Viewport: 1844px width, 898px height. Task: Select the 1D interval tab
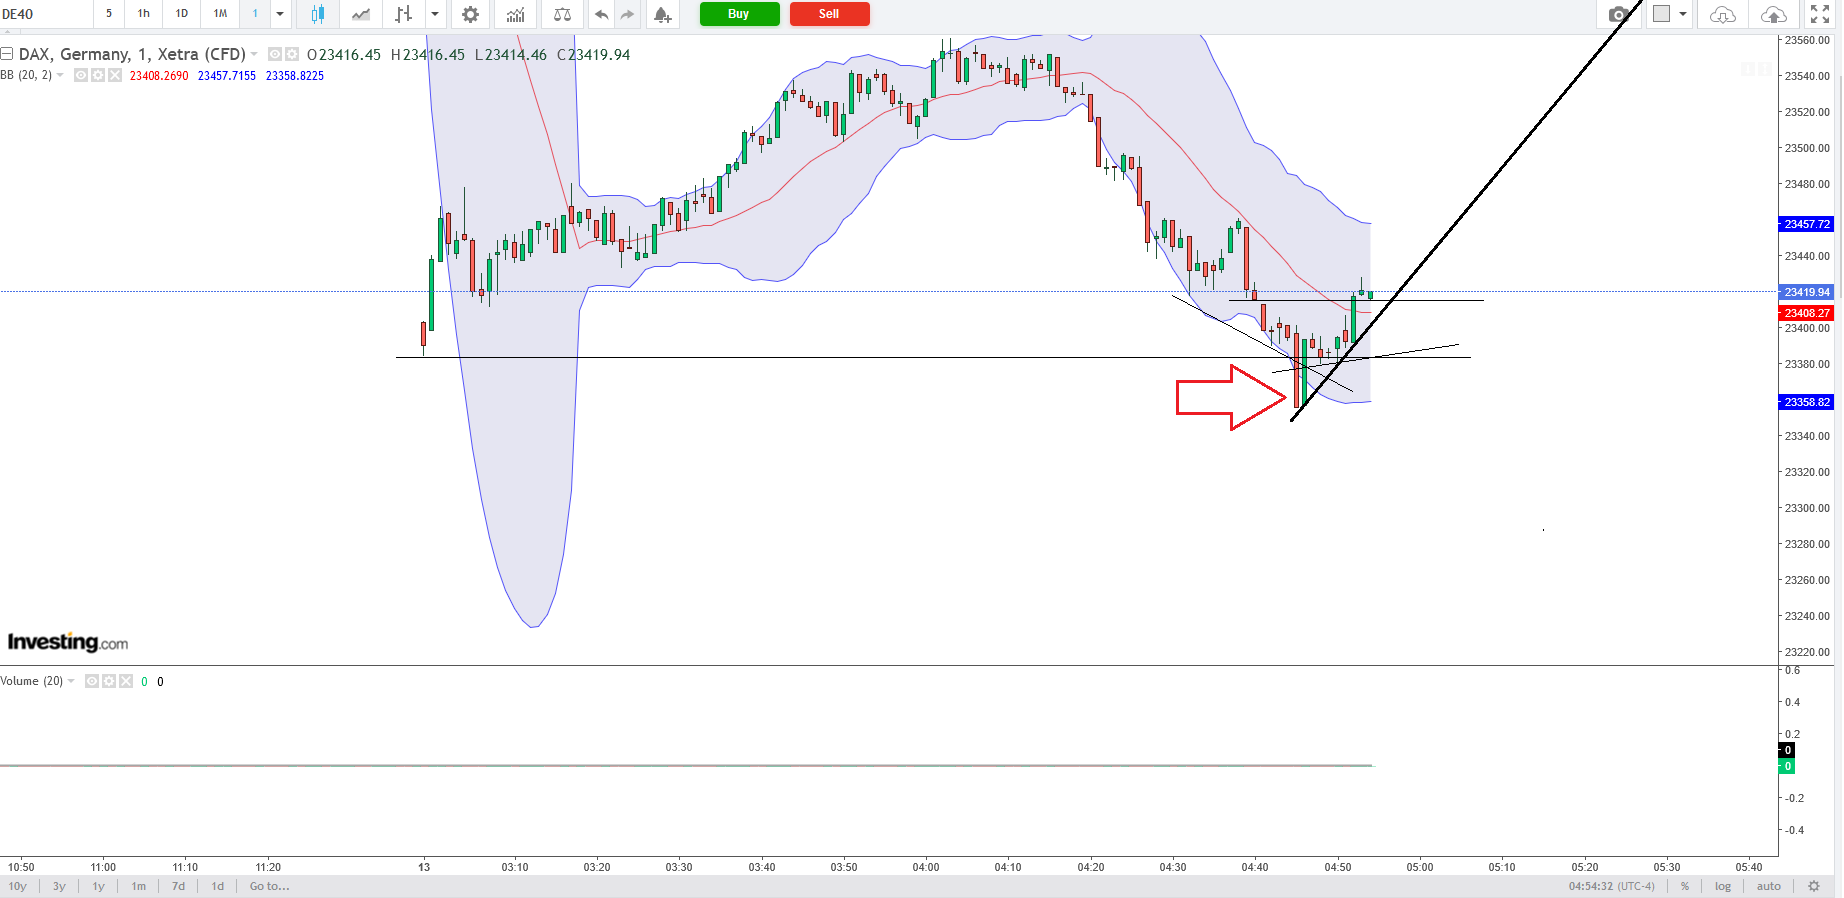point(181,14)
